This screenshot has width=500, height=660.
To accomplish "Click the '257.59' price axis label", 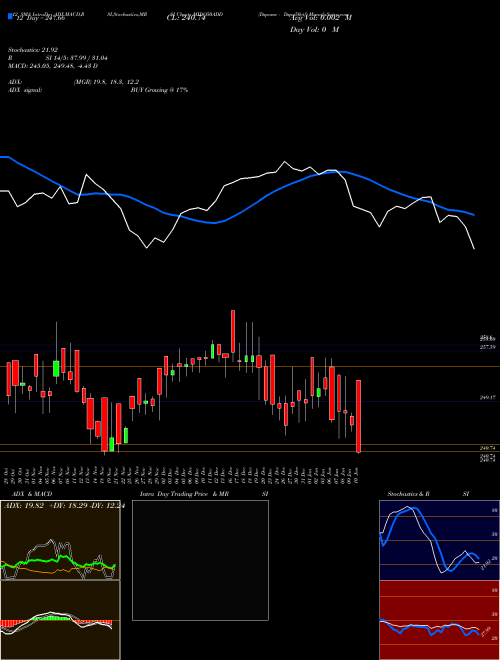I will 487,347.
